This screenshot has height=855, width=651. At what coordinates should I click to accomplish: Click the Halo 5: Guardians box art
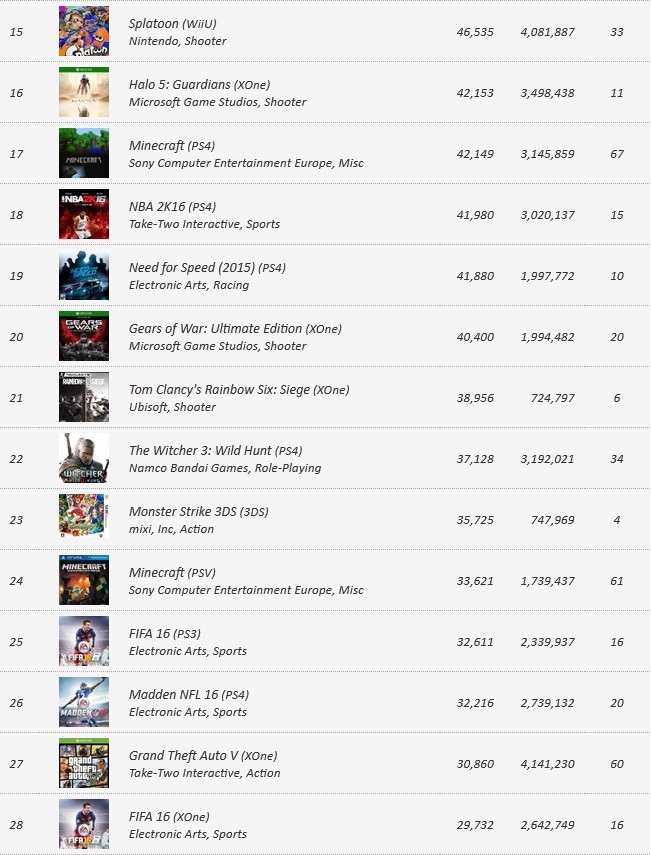coord(84,92)
